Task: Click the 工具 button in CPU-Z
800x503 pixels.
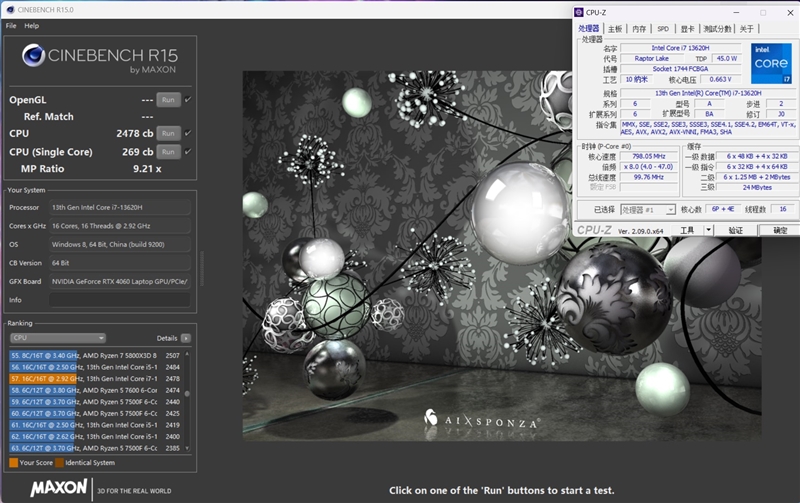Action: click(x=687, y=230)
